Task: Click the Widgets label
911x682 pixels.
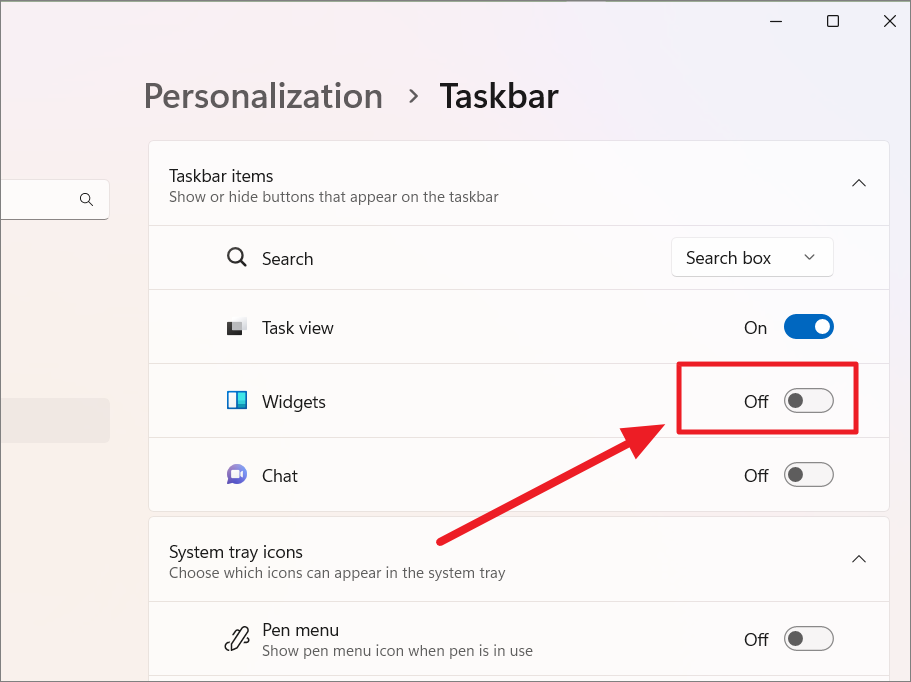Action: coord(293,402)
